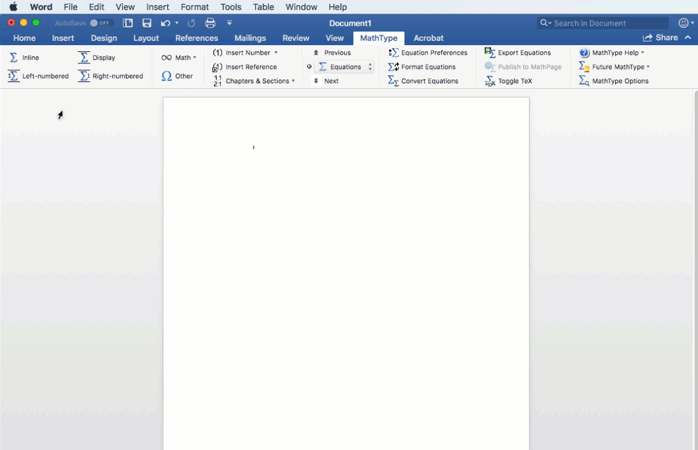Click Toggle TeX
698x450 pixels.
point(509,81)
